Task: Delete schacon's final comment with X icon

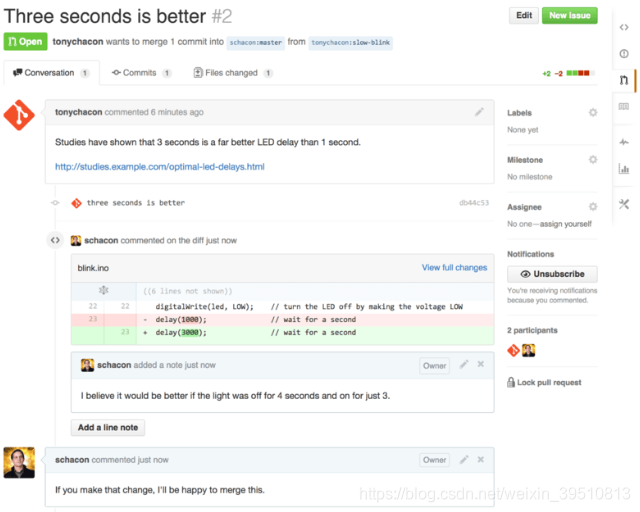Action: coord(481,460)
